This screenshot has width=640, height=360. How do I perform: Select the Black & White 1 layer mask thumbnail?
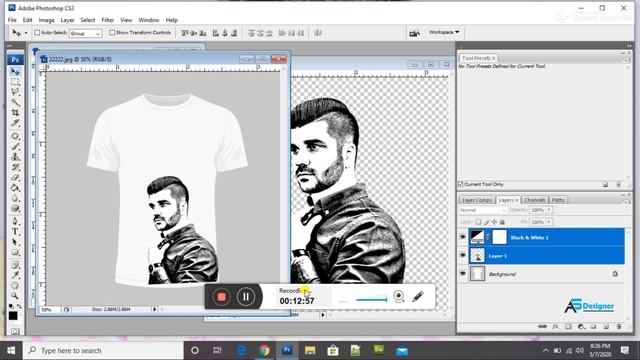(499, 237)
